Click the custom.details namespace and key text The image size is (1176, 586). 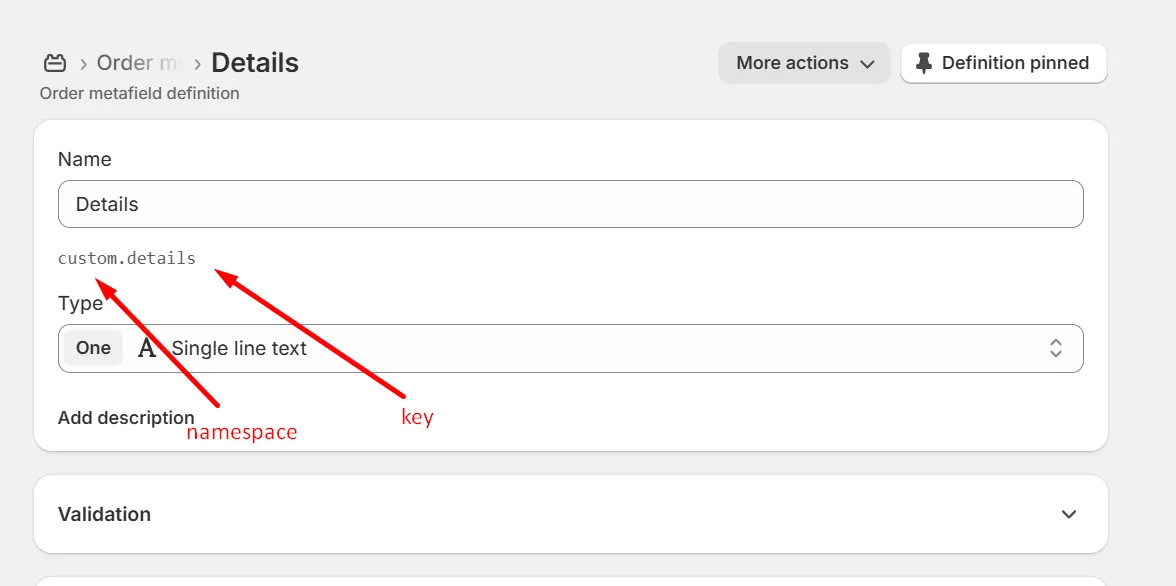pos(127,258)
